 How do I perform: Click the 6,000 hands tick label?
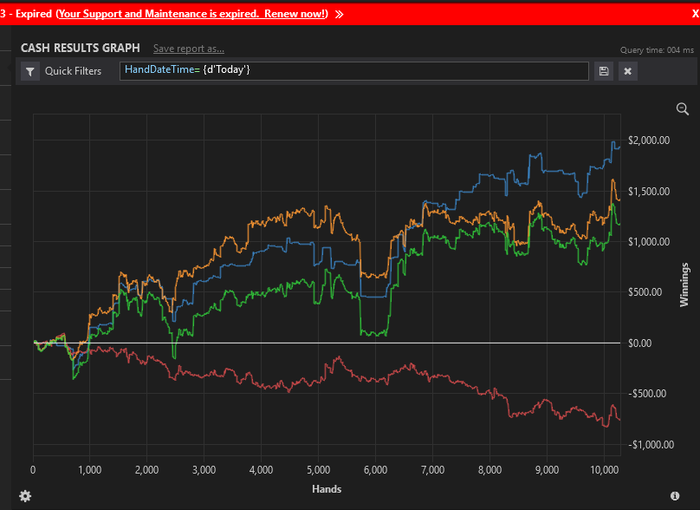point(375,470)
